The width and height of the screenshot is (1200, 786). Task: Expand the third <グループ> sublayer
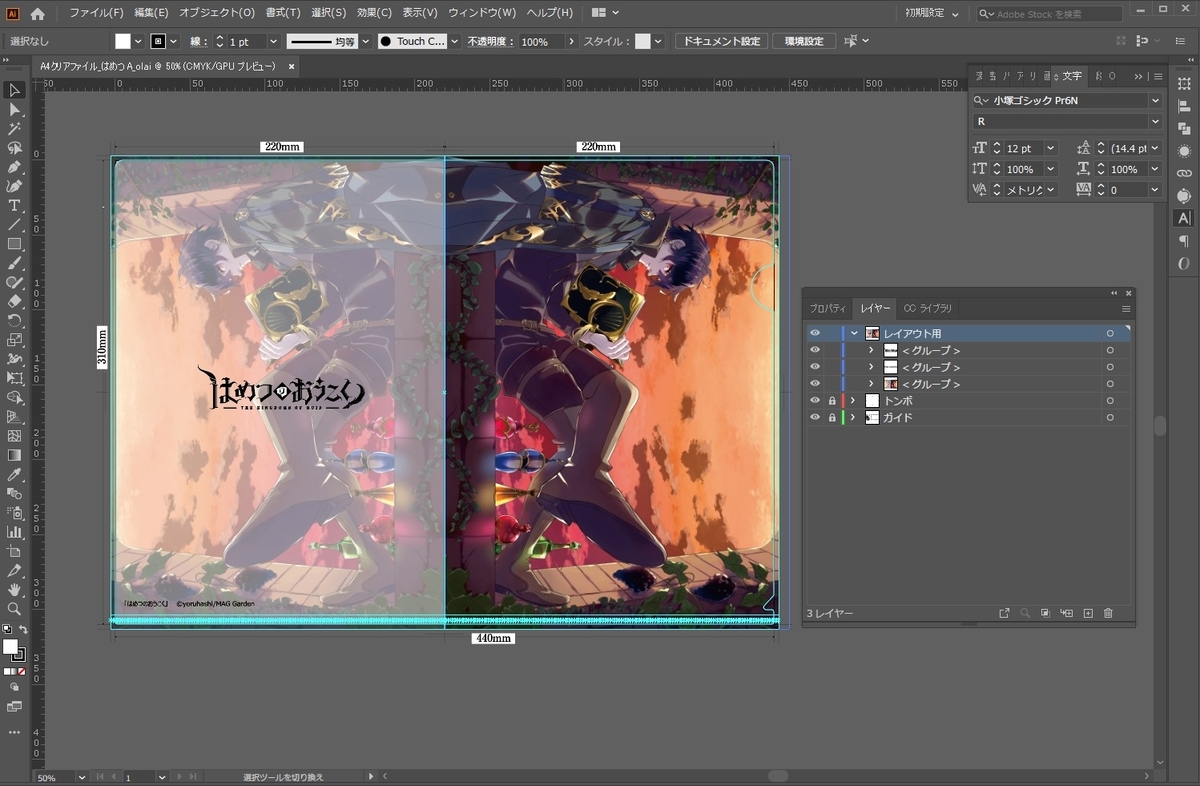871,384
